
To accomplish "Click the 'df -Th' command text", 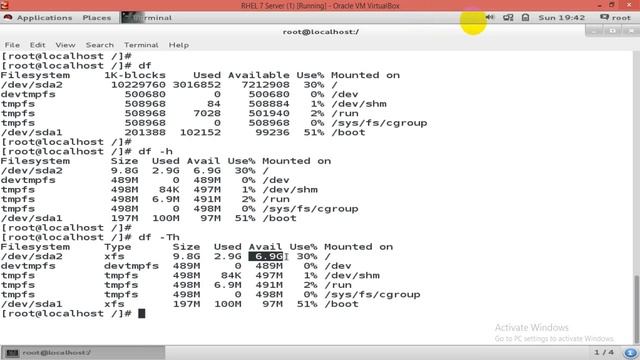I will tap(159, 237).
